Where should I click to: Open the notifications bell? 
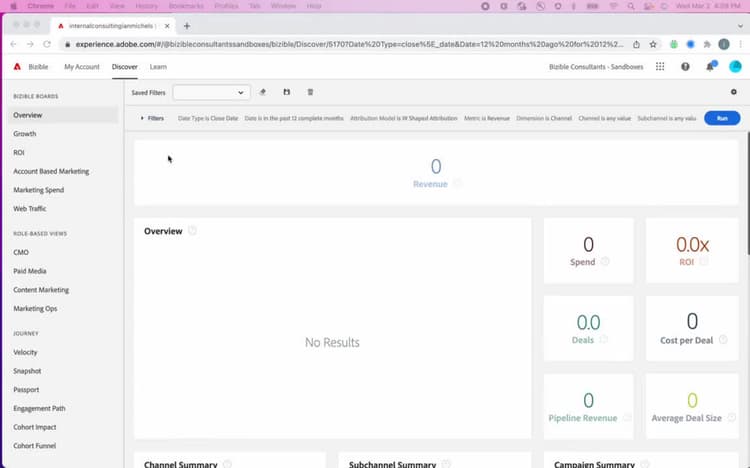[710, 67]
